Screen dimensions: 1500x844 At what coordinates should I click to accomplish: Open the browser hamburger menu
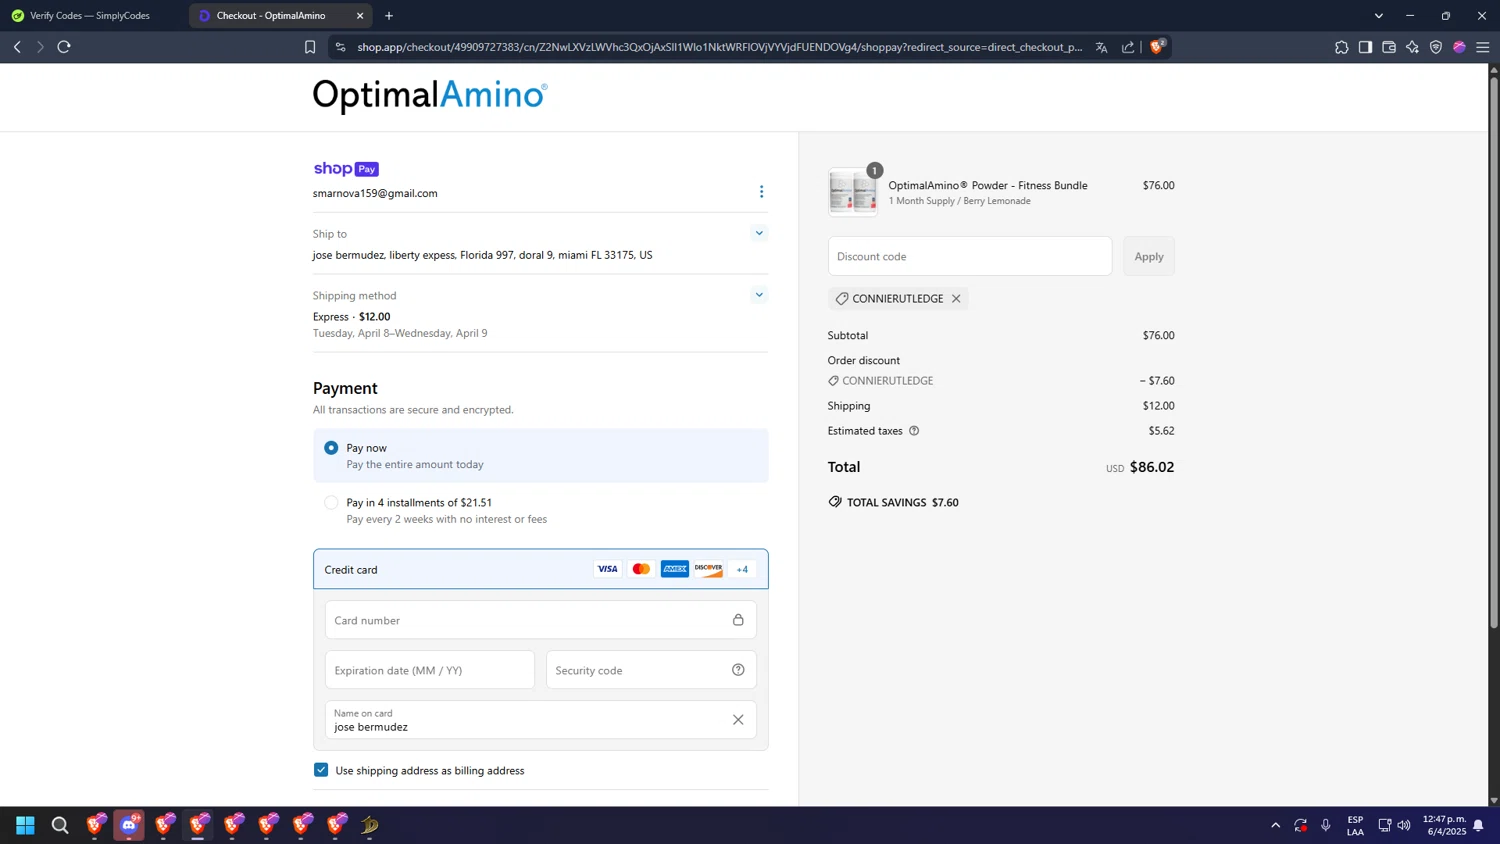(1483, 47)
